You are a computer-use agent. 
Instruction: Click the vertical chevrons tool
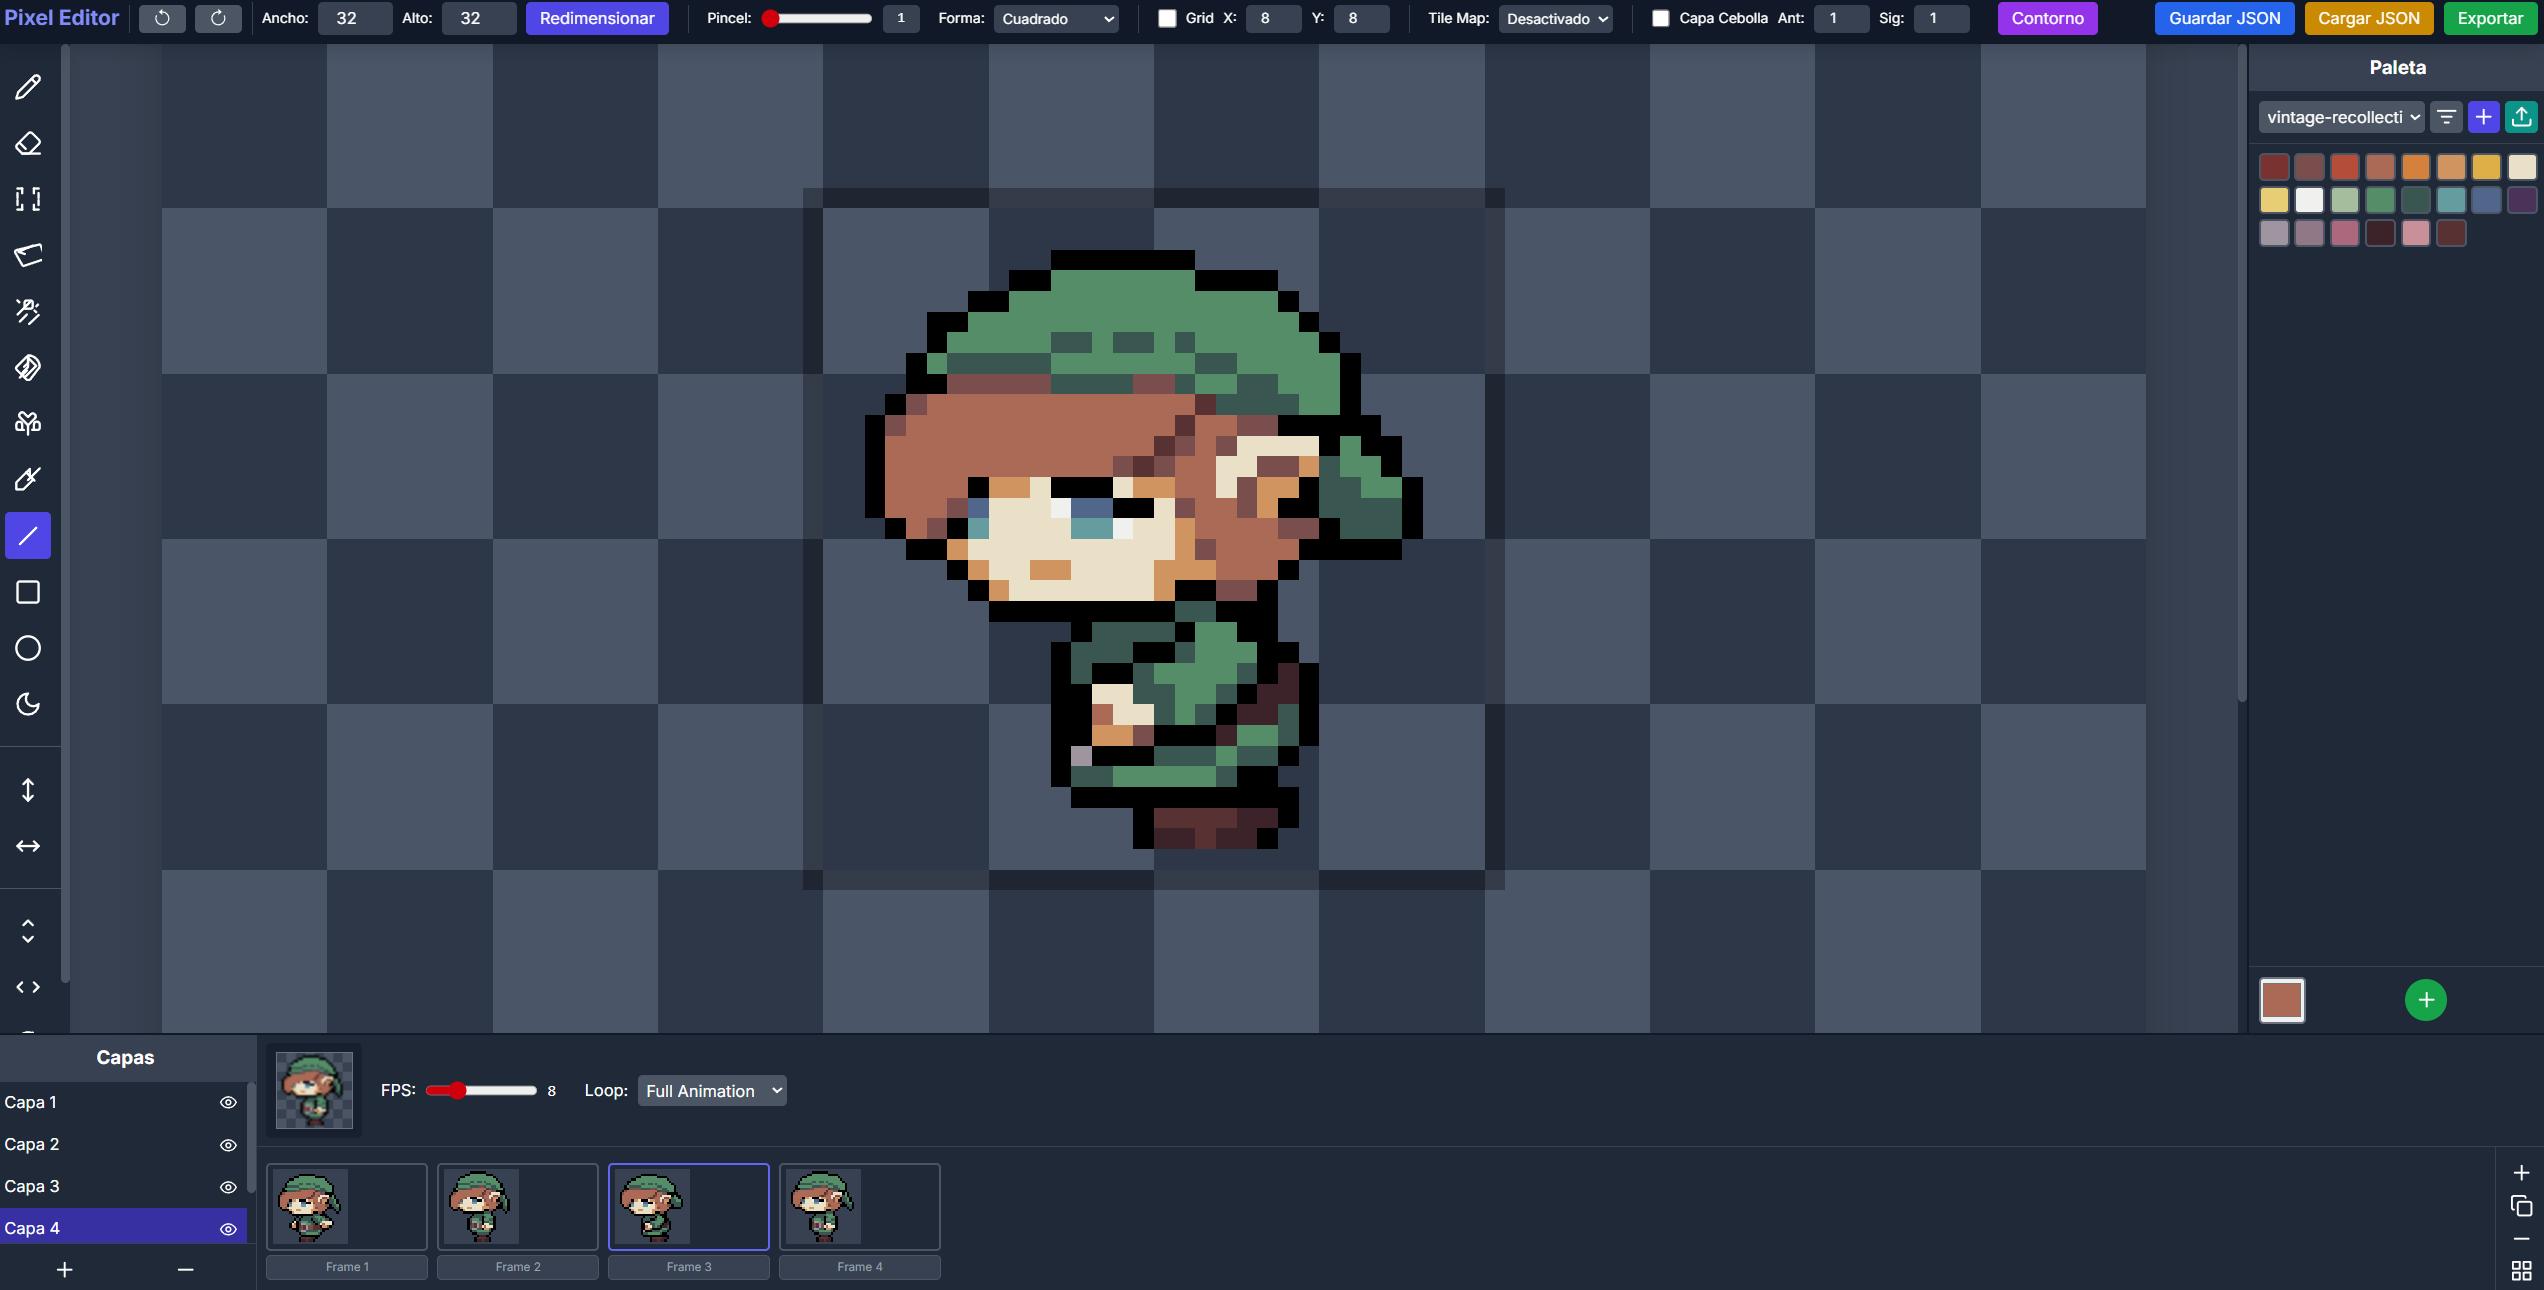coord(28,931)
